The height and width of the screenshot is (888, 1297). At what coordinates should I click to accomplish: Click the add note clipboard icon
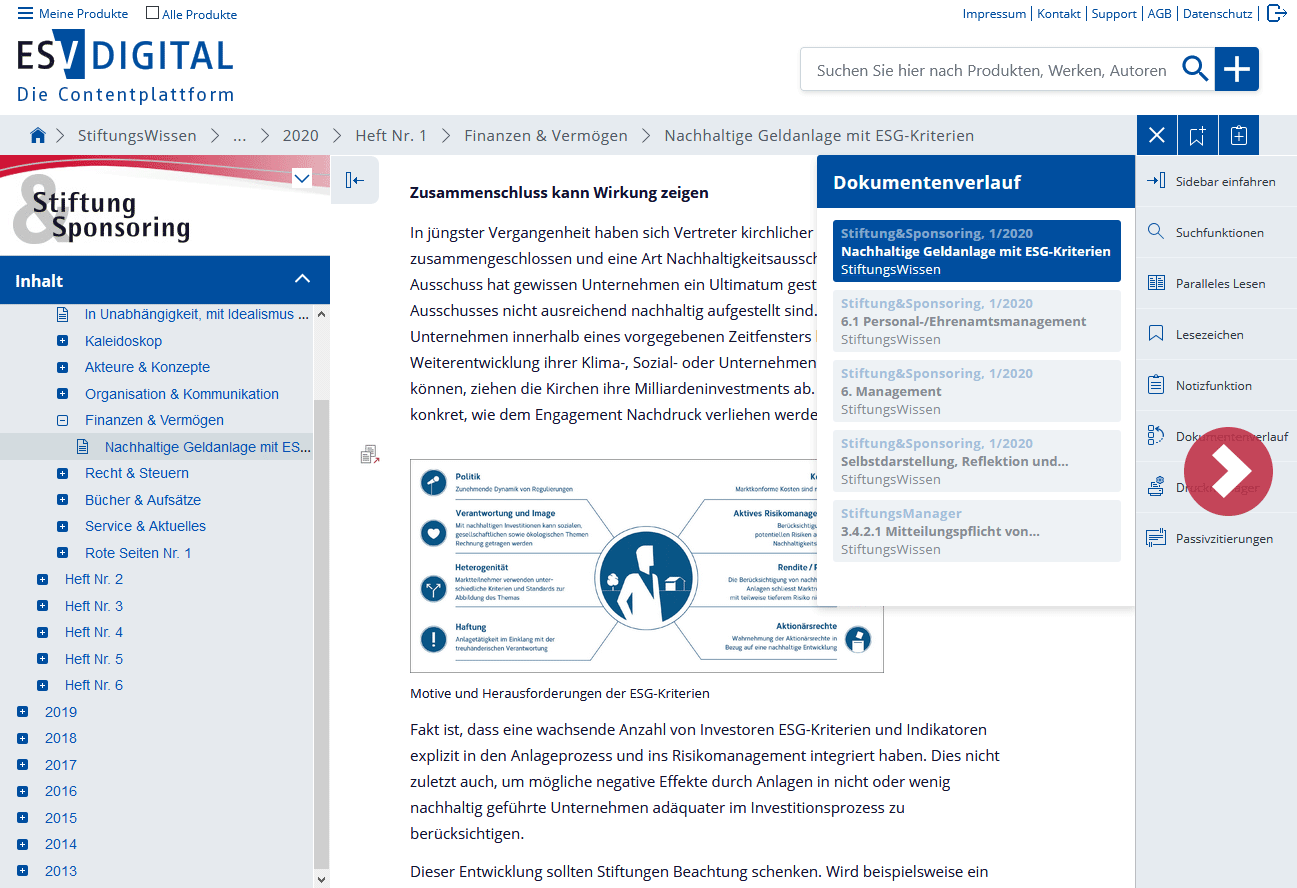1239,135
